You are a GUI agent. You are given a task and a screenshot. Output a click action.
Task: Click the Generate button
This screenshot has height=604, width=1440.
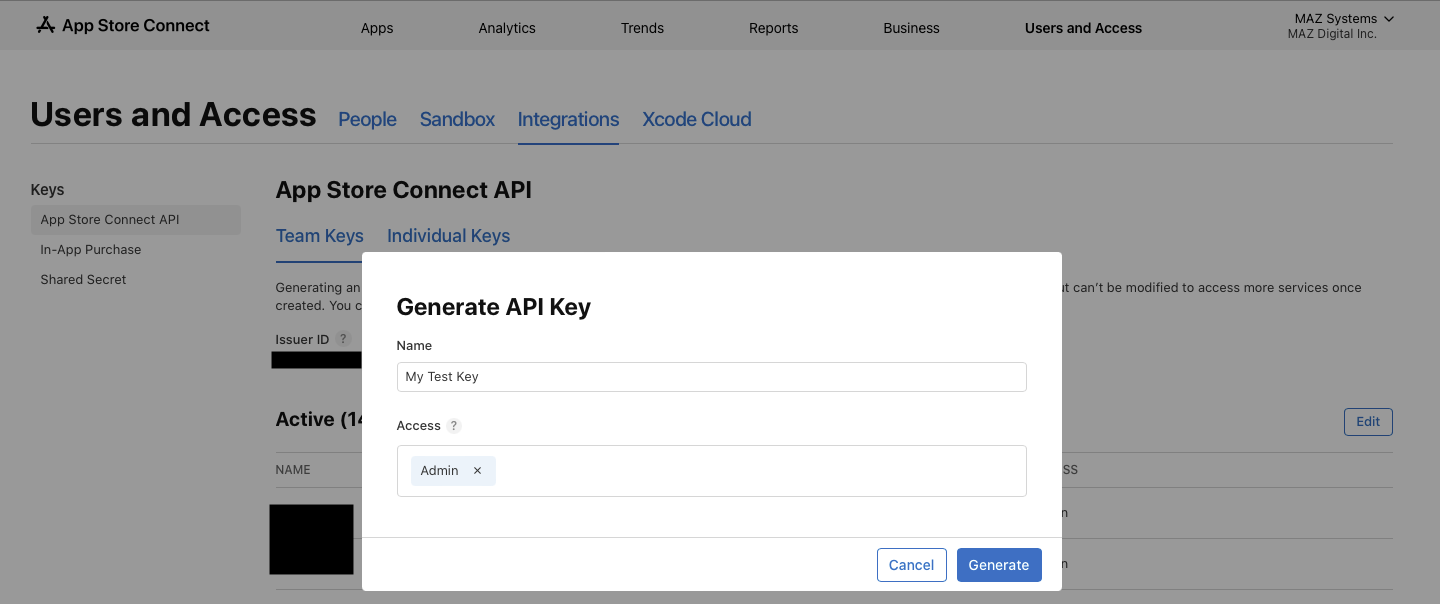tap(999, 565)
